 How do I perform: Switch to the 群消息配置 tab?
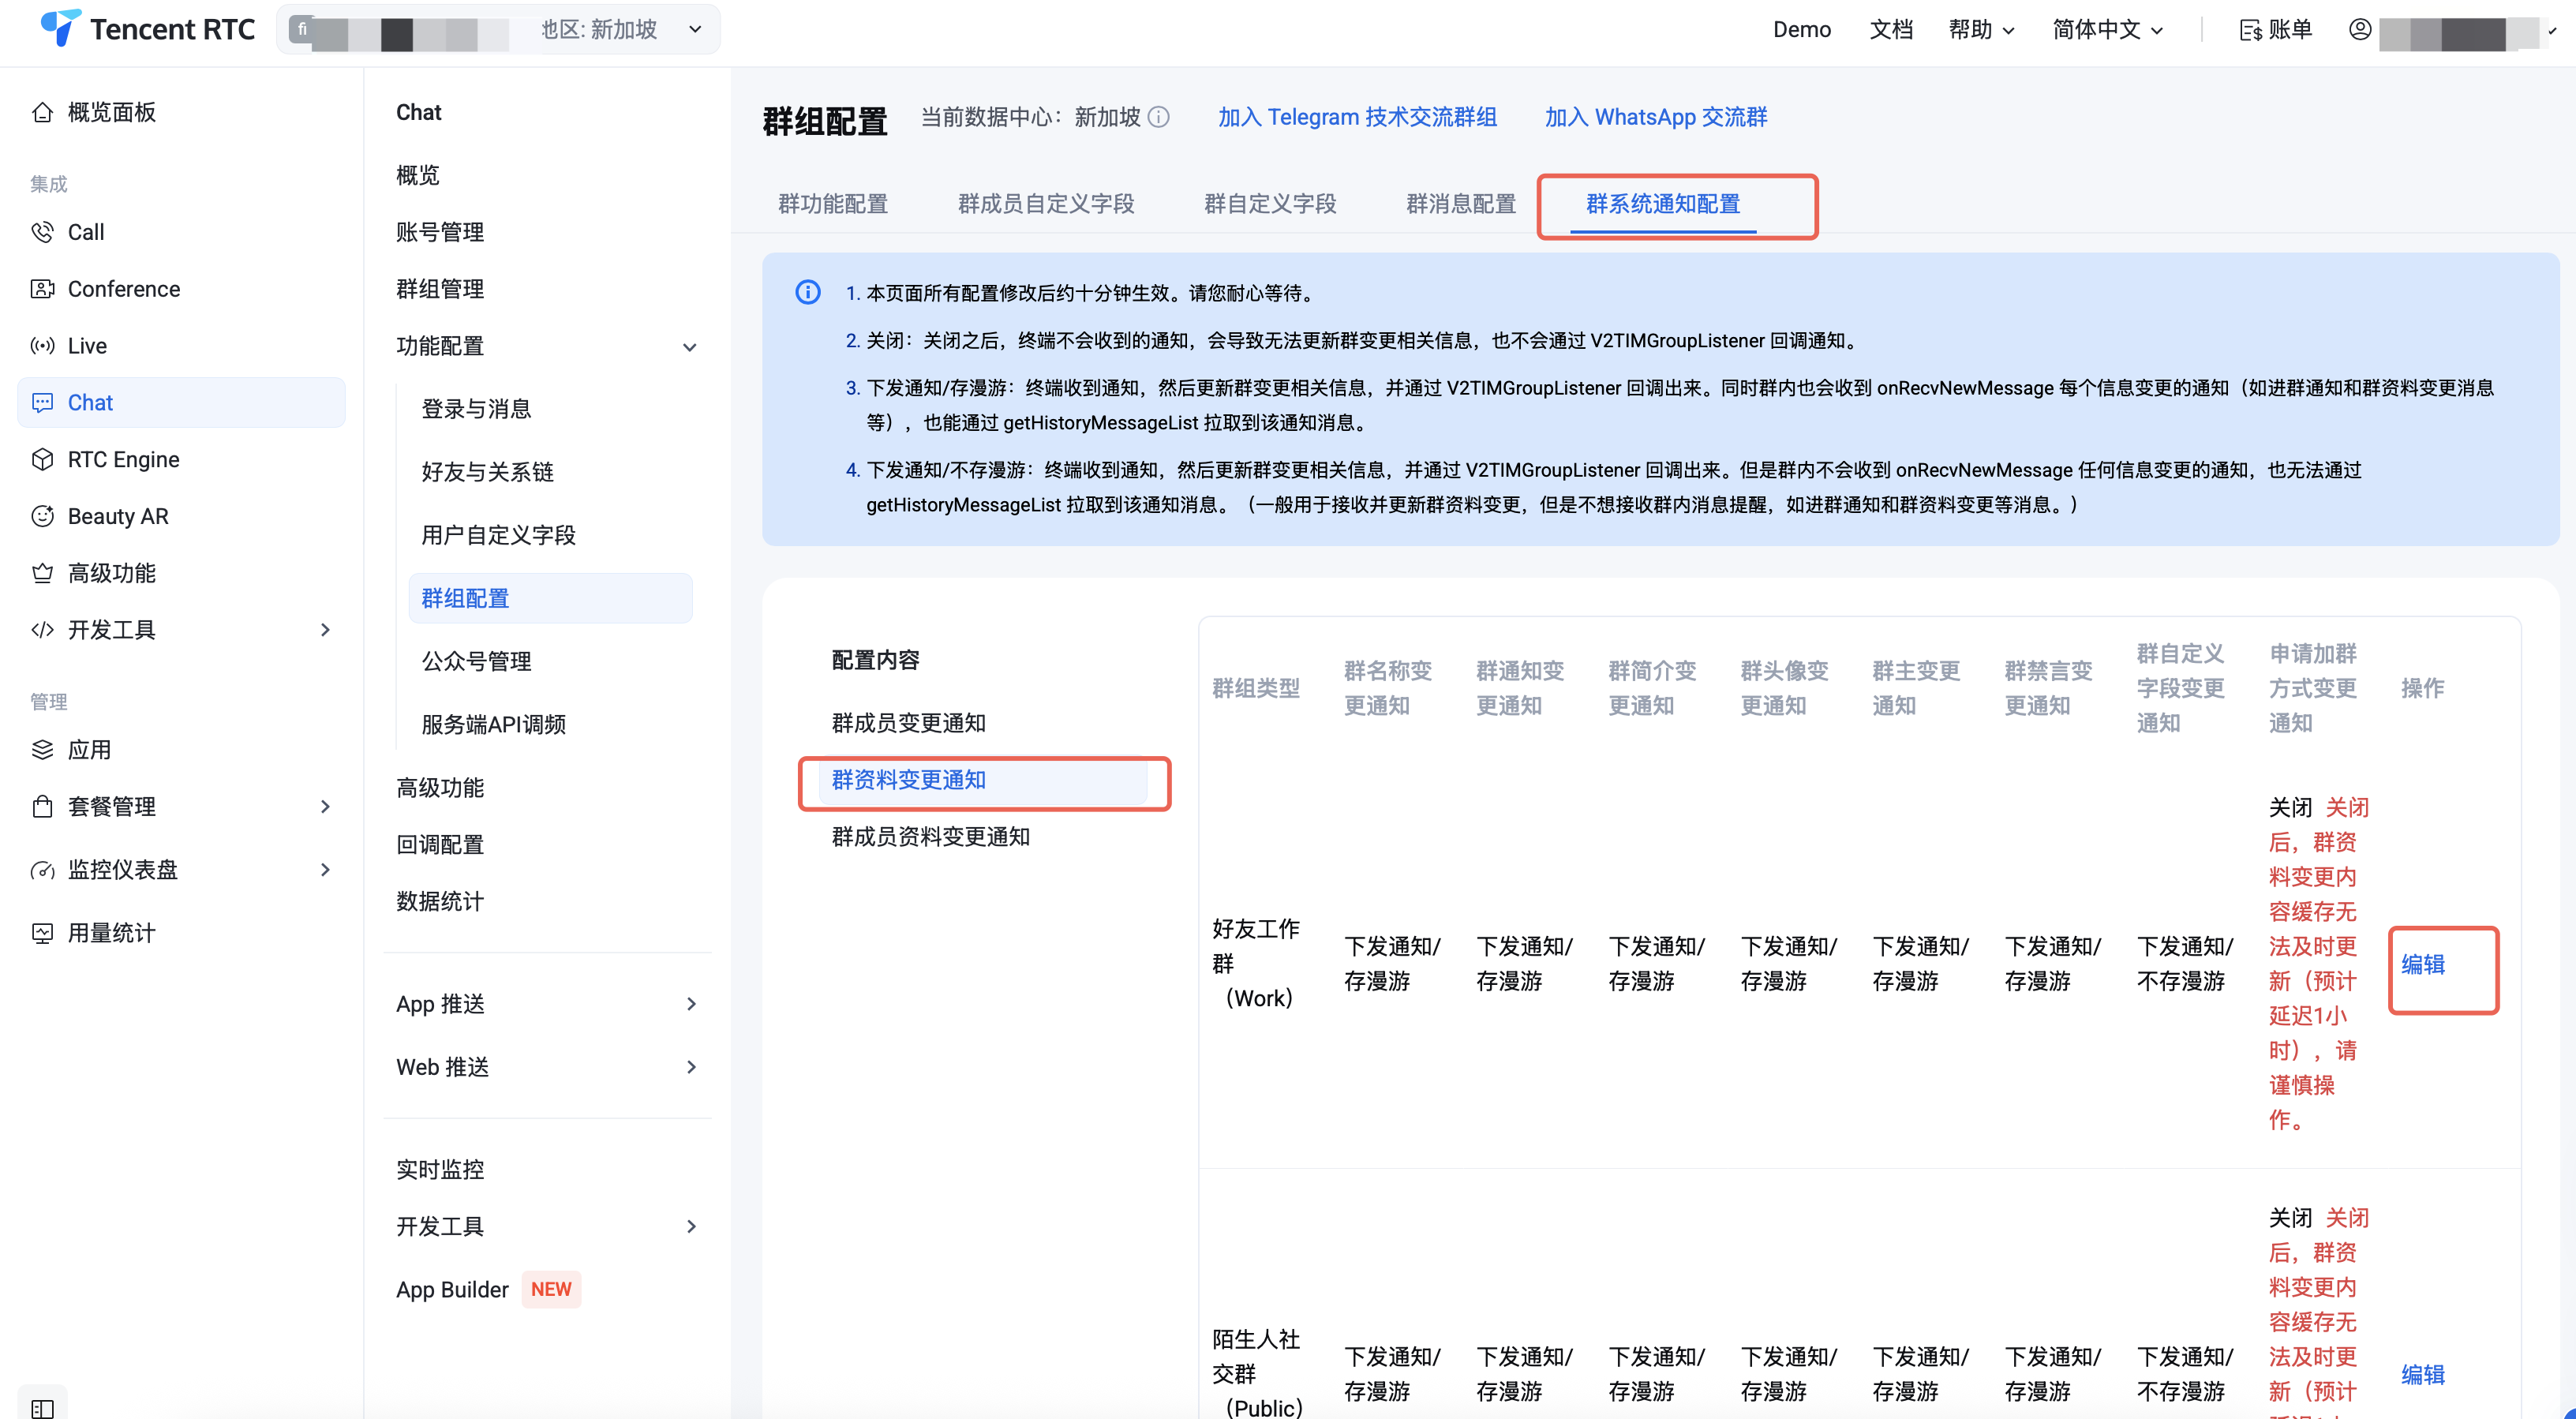pos(1461,204)
